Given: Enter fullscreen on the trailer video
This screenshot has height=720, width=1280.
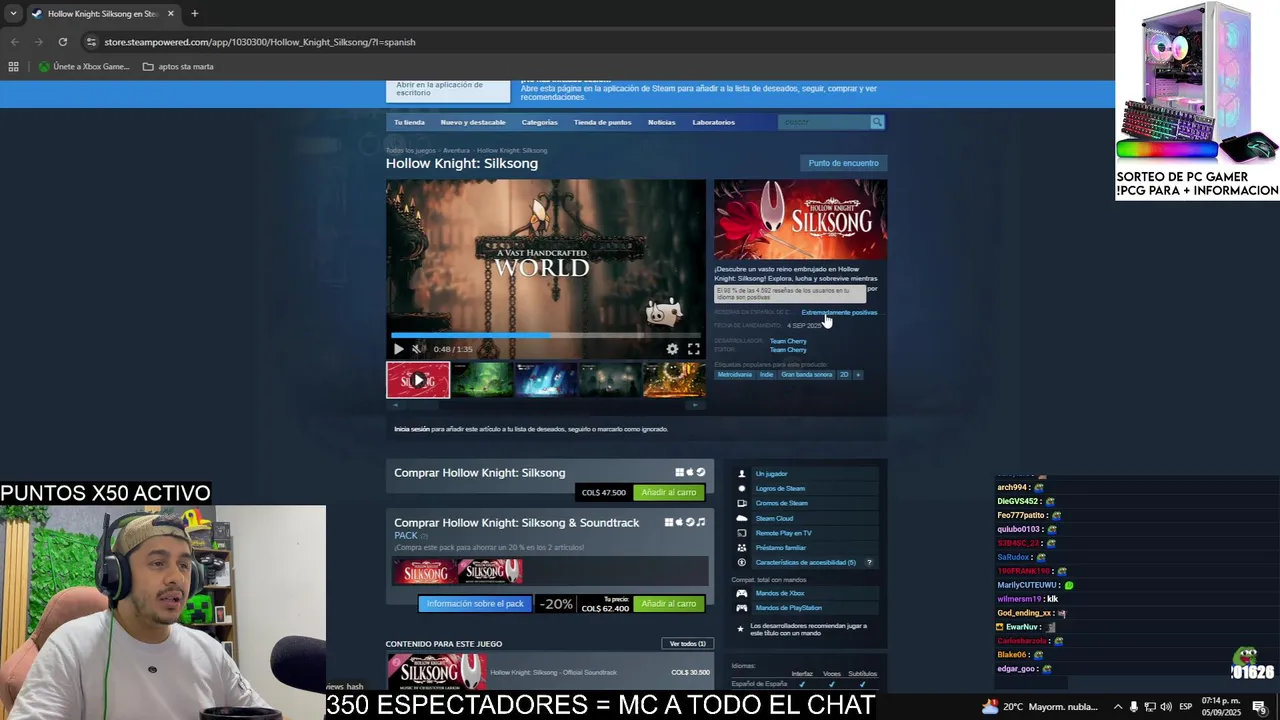Looking at the screenshot, I should (693, 349).
